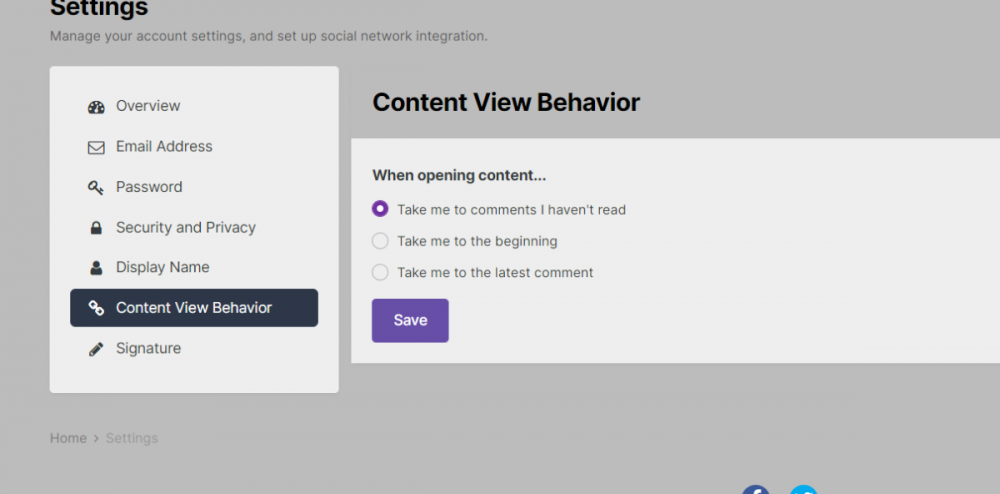Click the pencil icon next to Signature
The width and height of the screenshot is (1000, 494).
click(x=96, y=349)
